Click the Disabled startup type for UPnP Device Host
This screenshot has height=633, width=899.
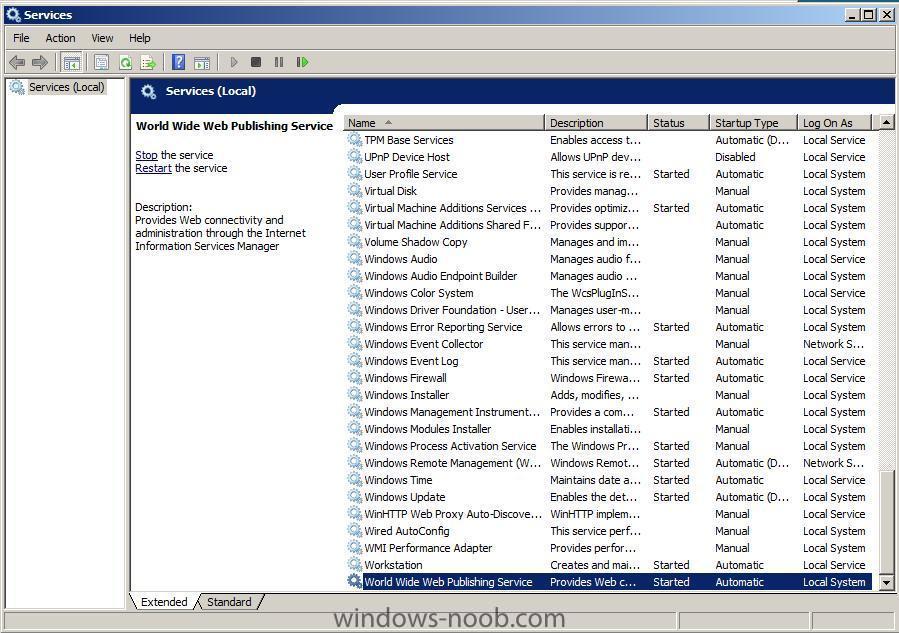(735, 157)
